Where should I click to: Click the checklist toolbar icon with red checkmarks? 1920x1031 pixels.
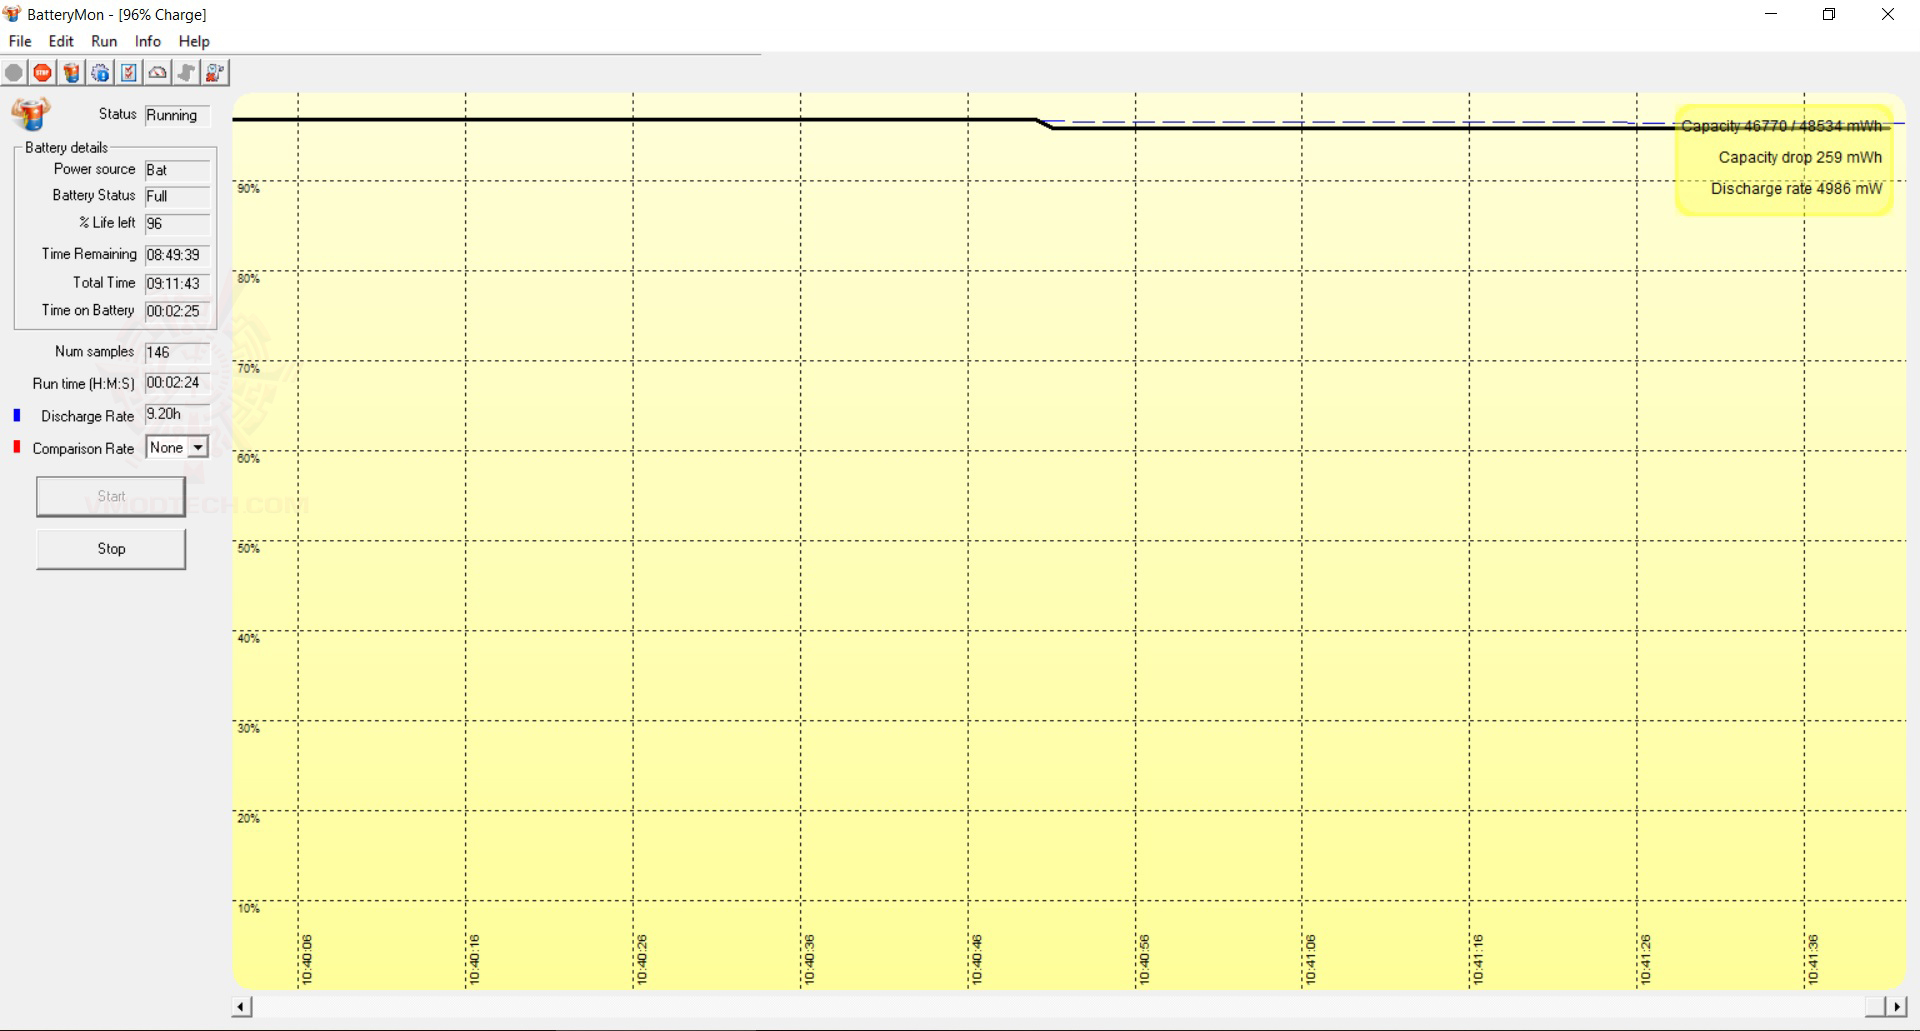click(x=129, y=73)
